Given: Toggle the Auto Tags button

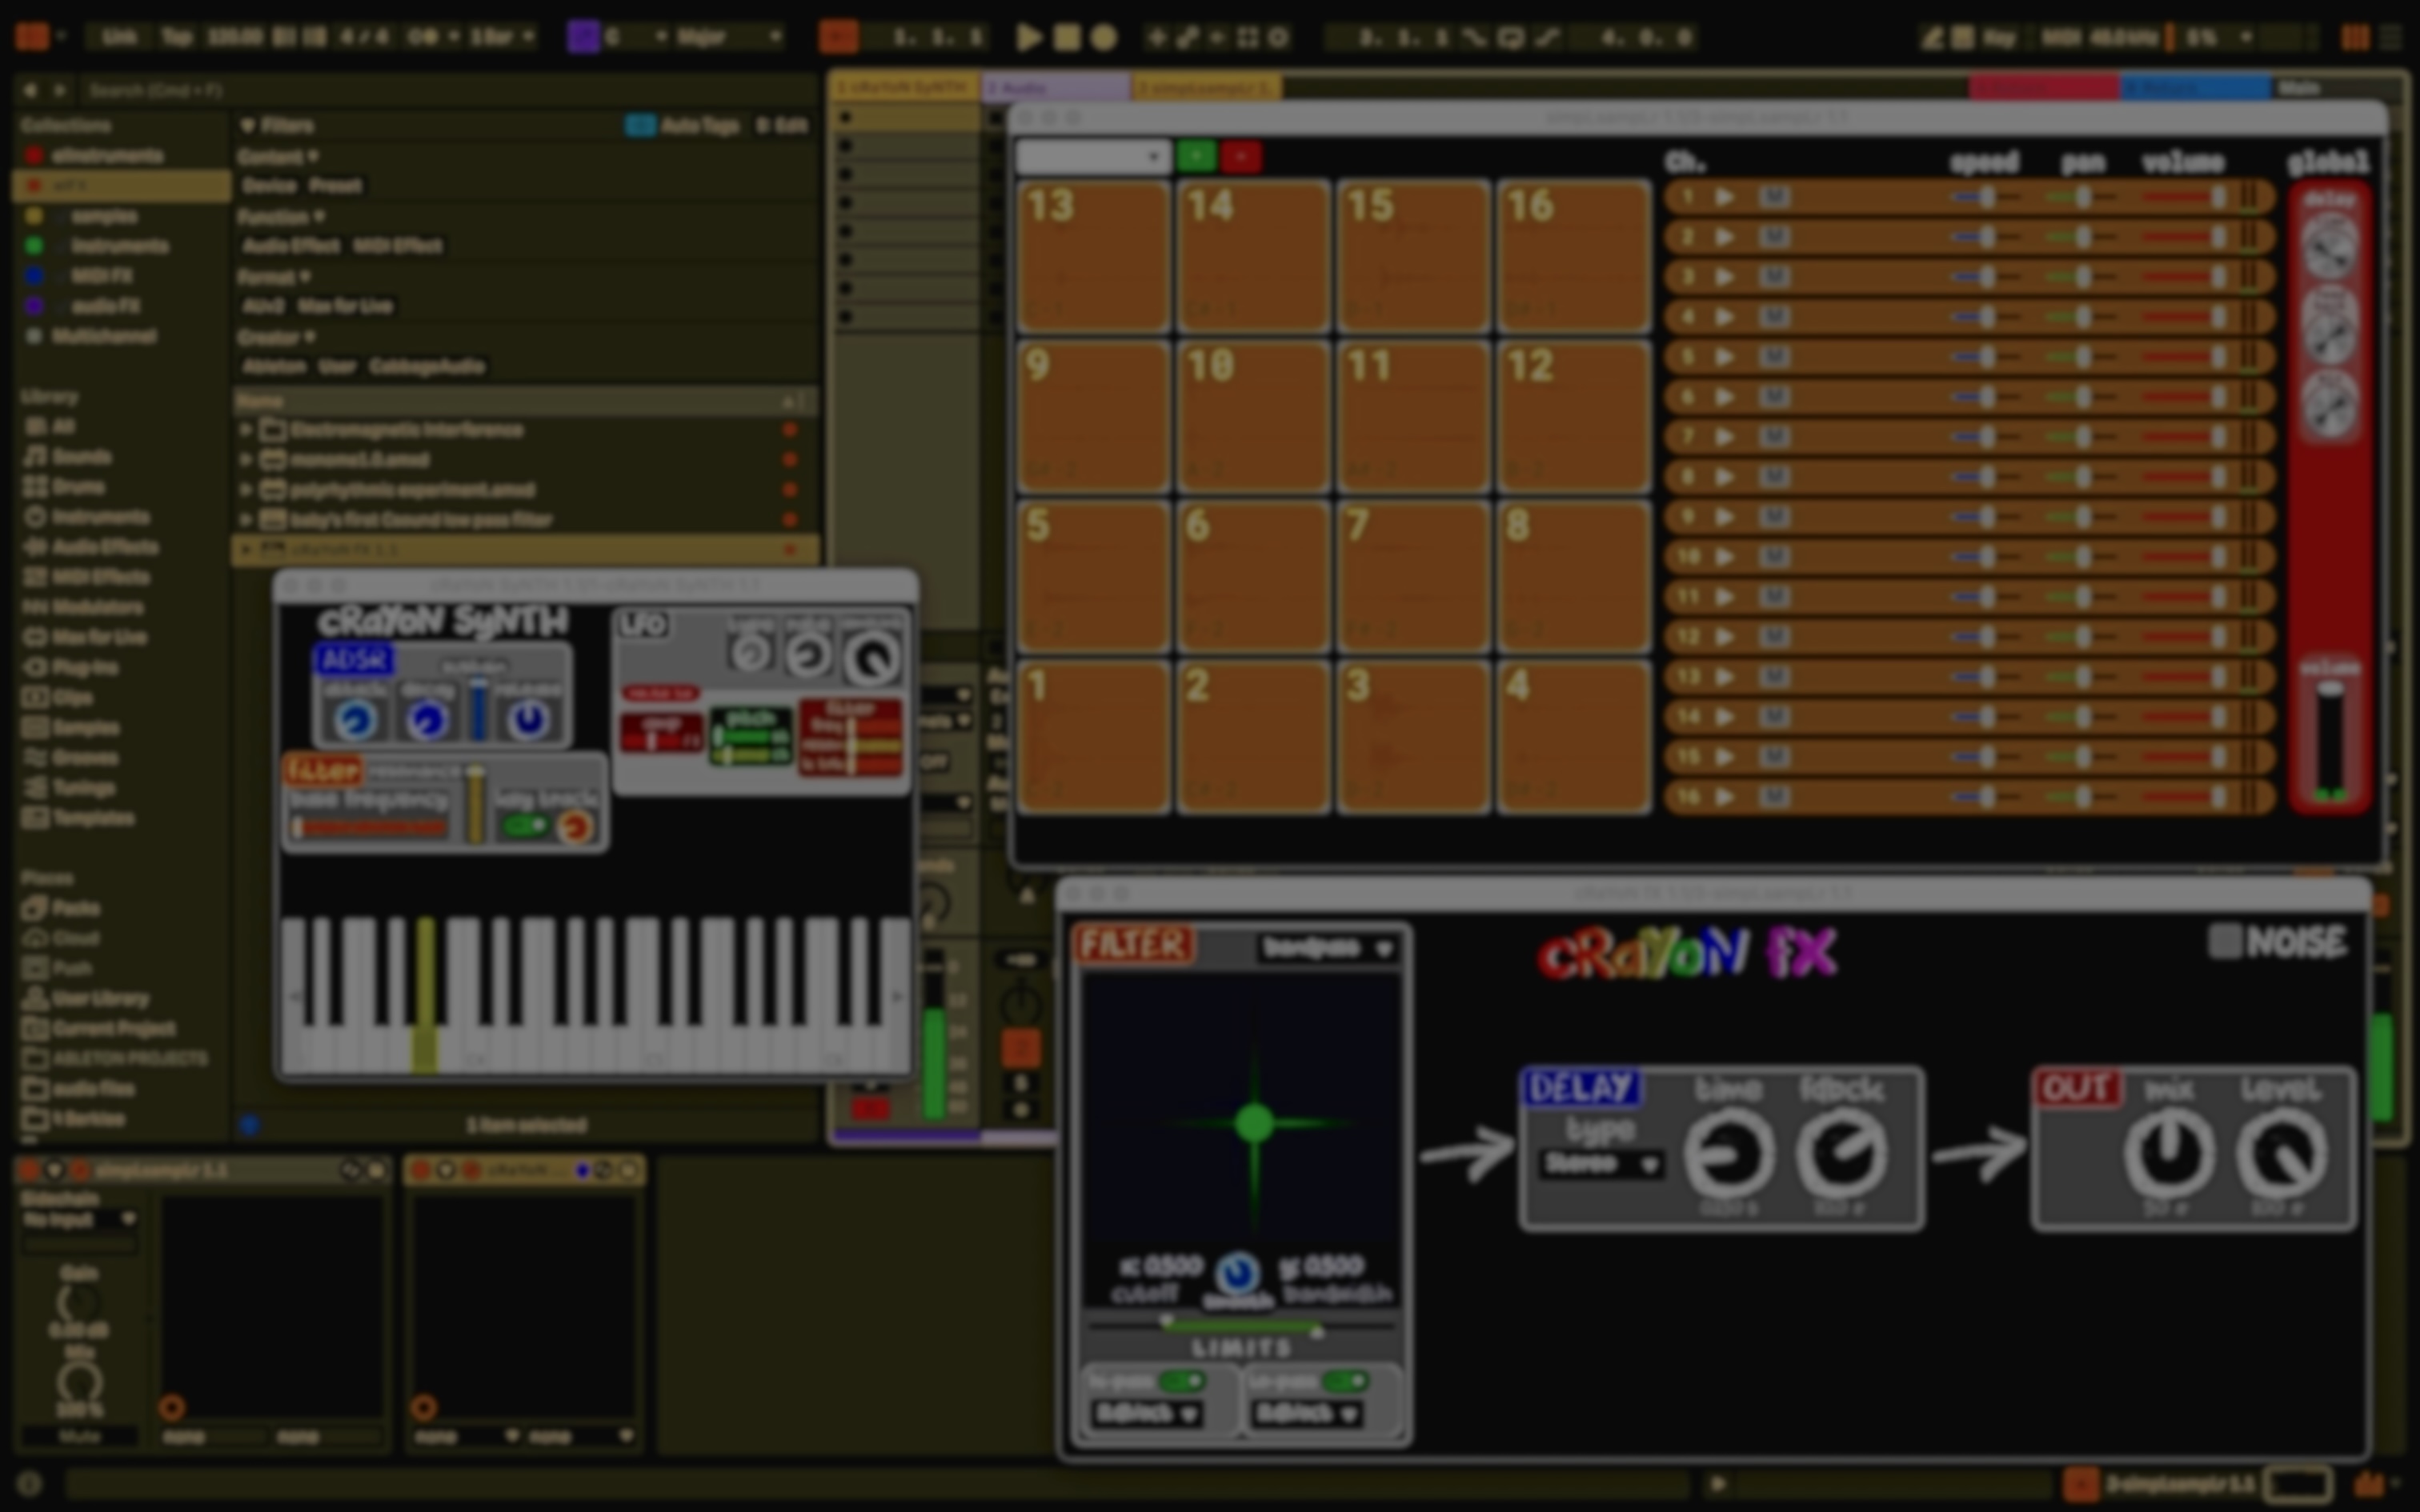Looking at the screenshot, I should point(683,126).
